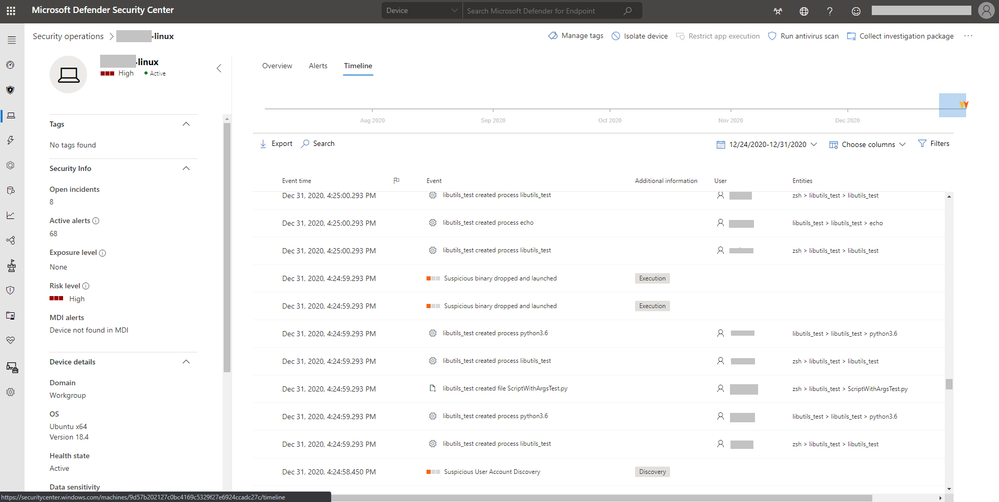Viewport: 999px width, 502px height.
Task: Sort by Event time column header
Action: pos(296,181)
